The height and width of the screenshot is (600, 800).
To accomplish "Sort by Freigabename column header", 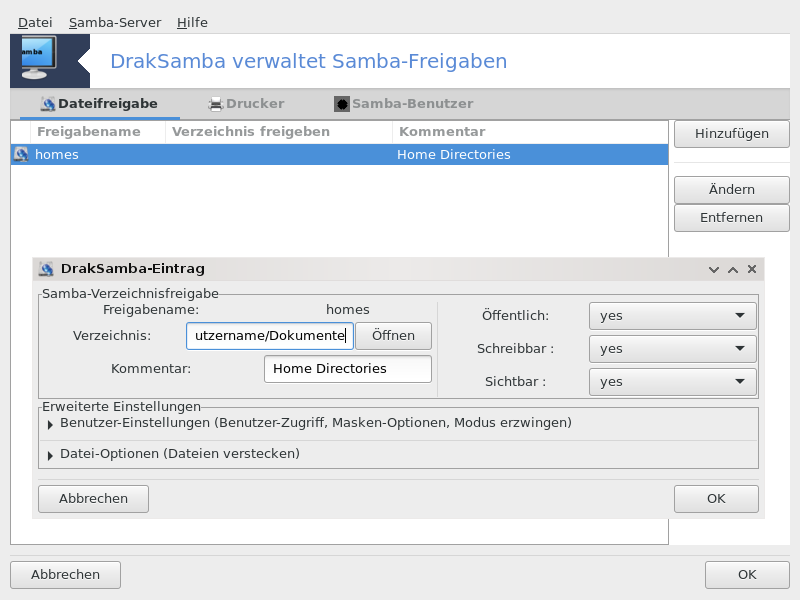I will [98, 132].
